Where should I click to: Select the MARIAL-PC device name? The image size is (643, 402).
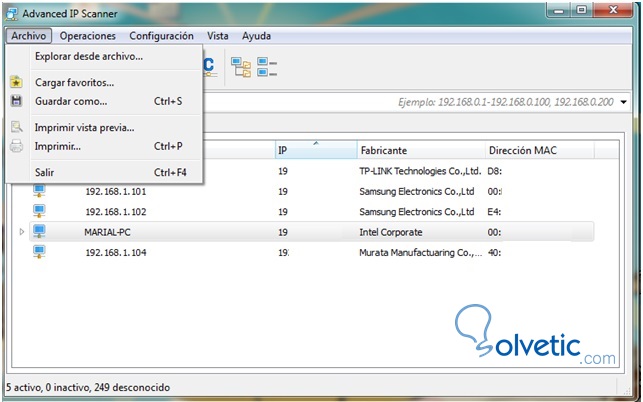coord(107,232)
